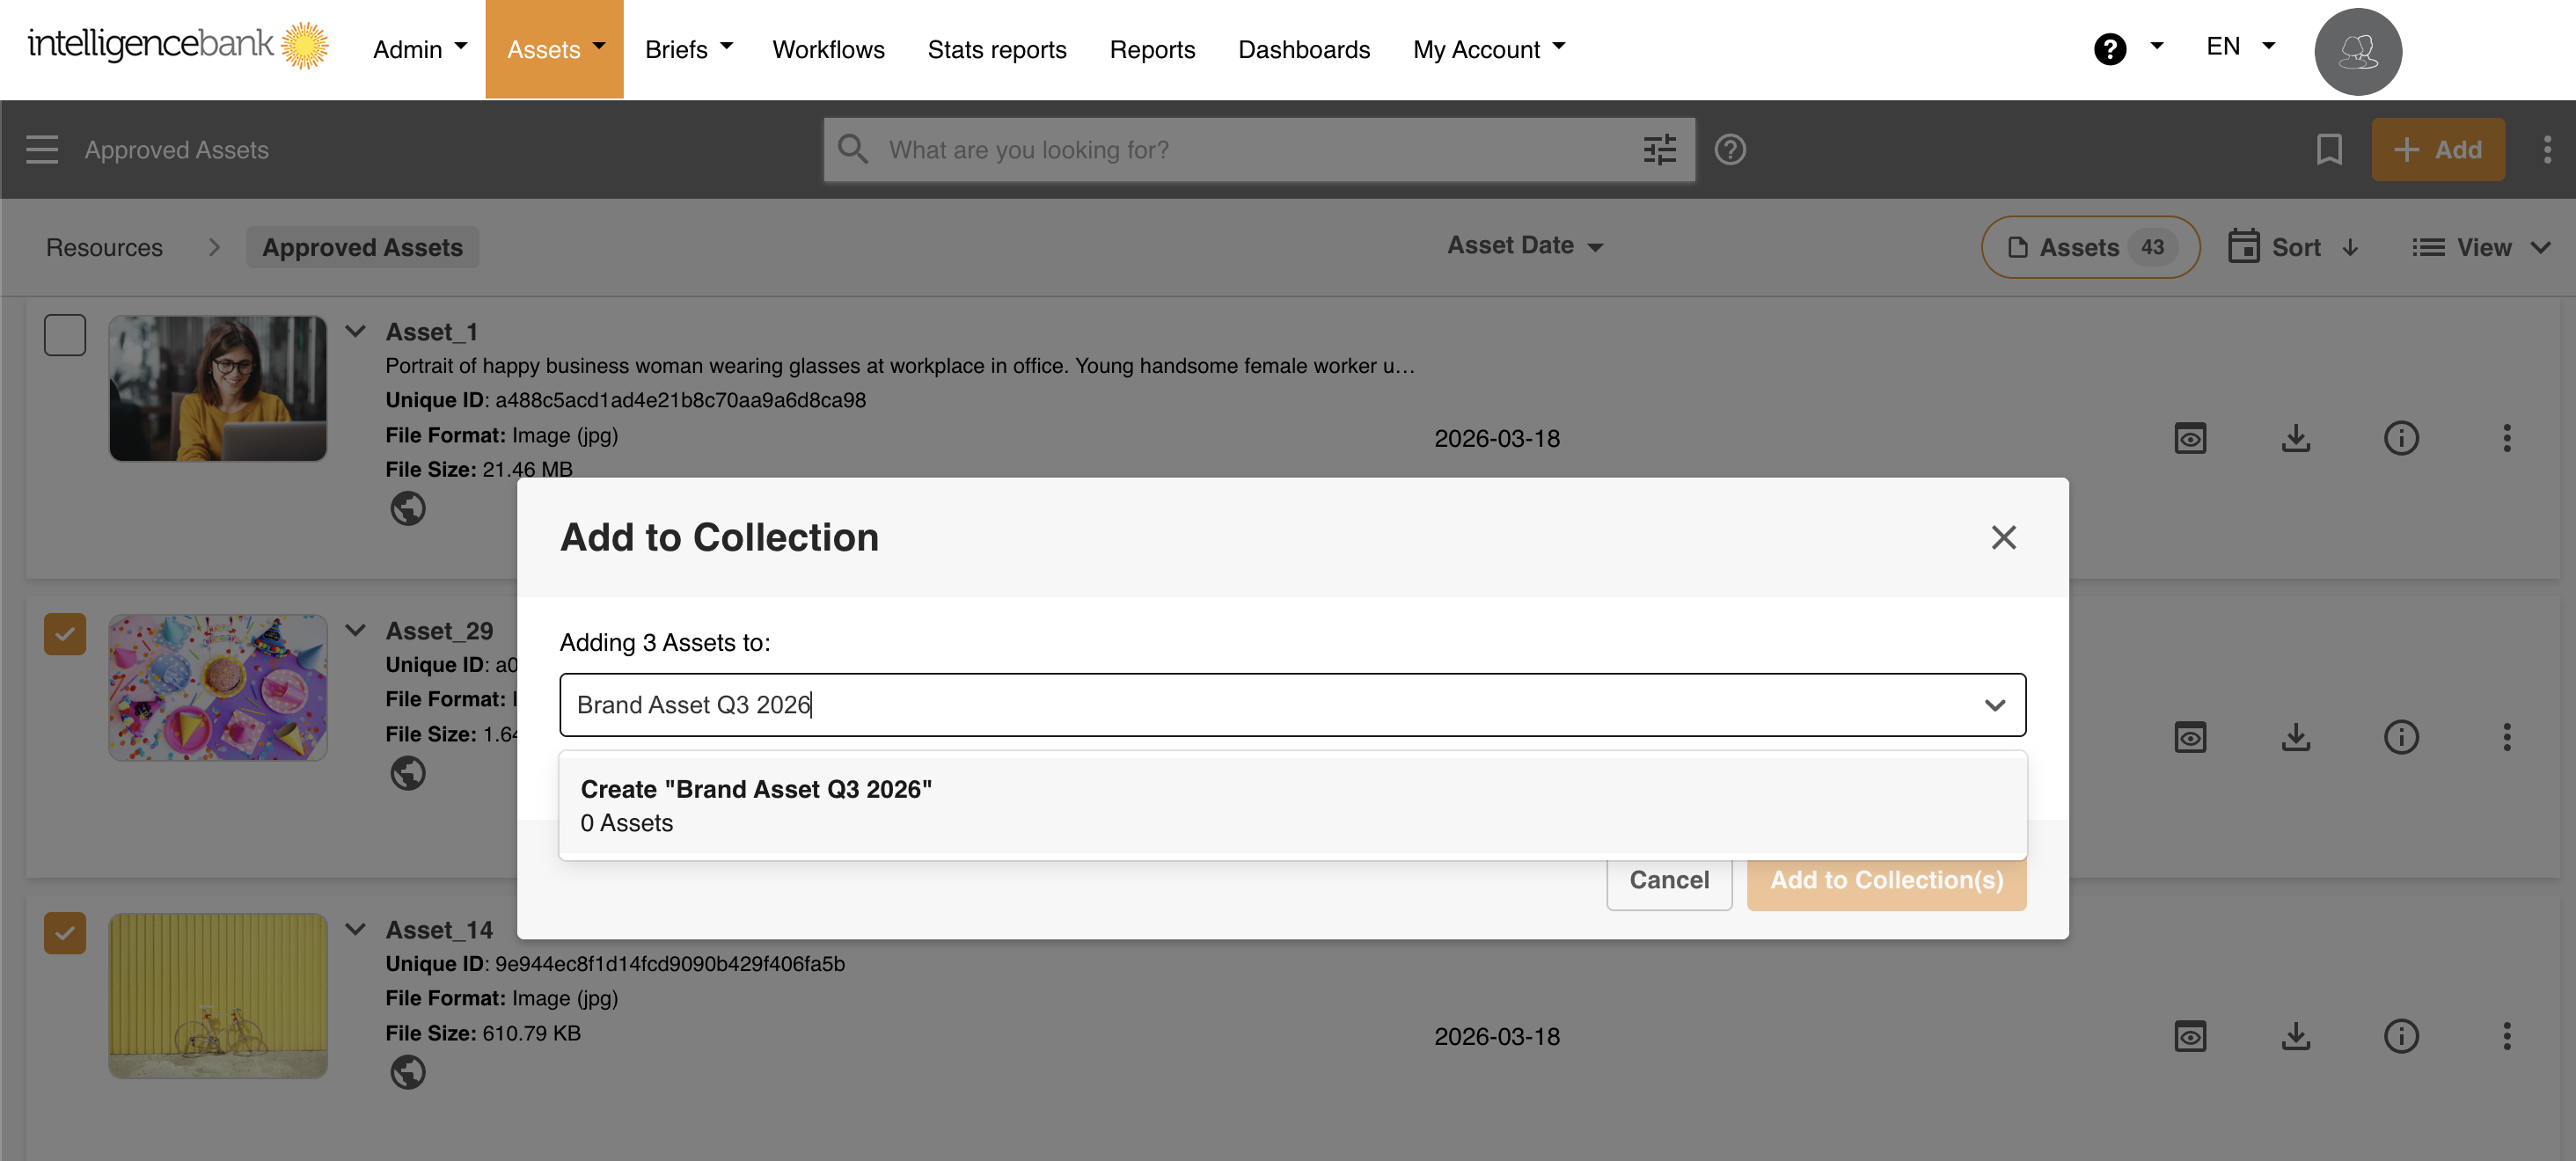The height and width of the screenshot is (1161, 2576).
Task: Open info icon for Asset_29
Action: 2400,737
